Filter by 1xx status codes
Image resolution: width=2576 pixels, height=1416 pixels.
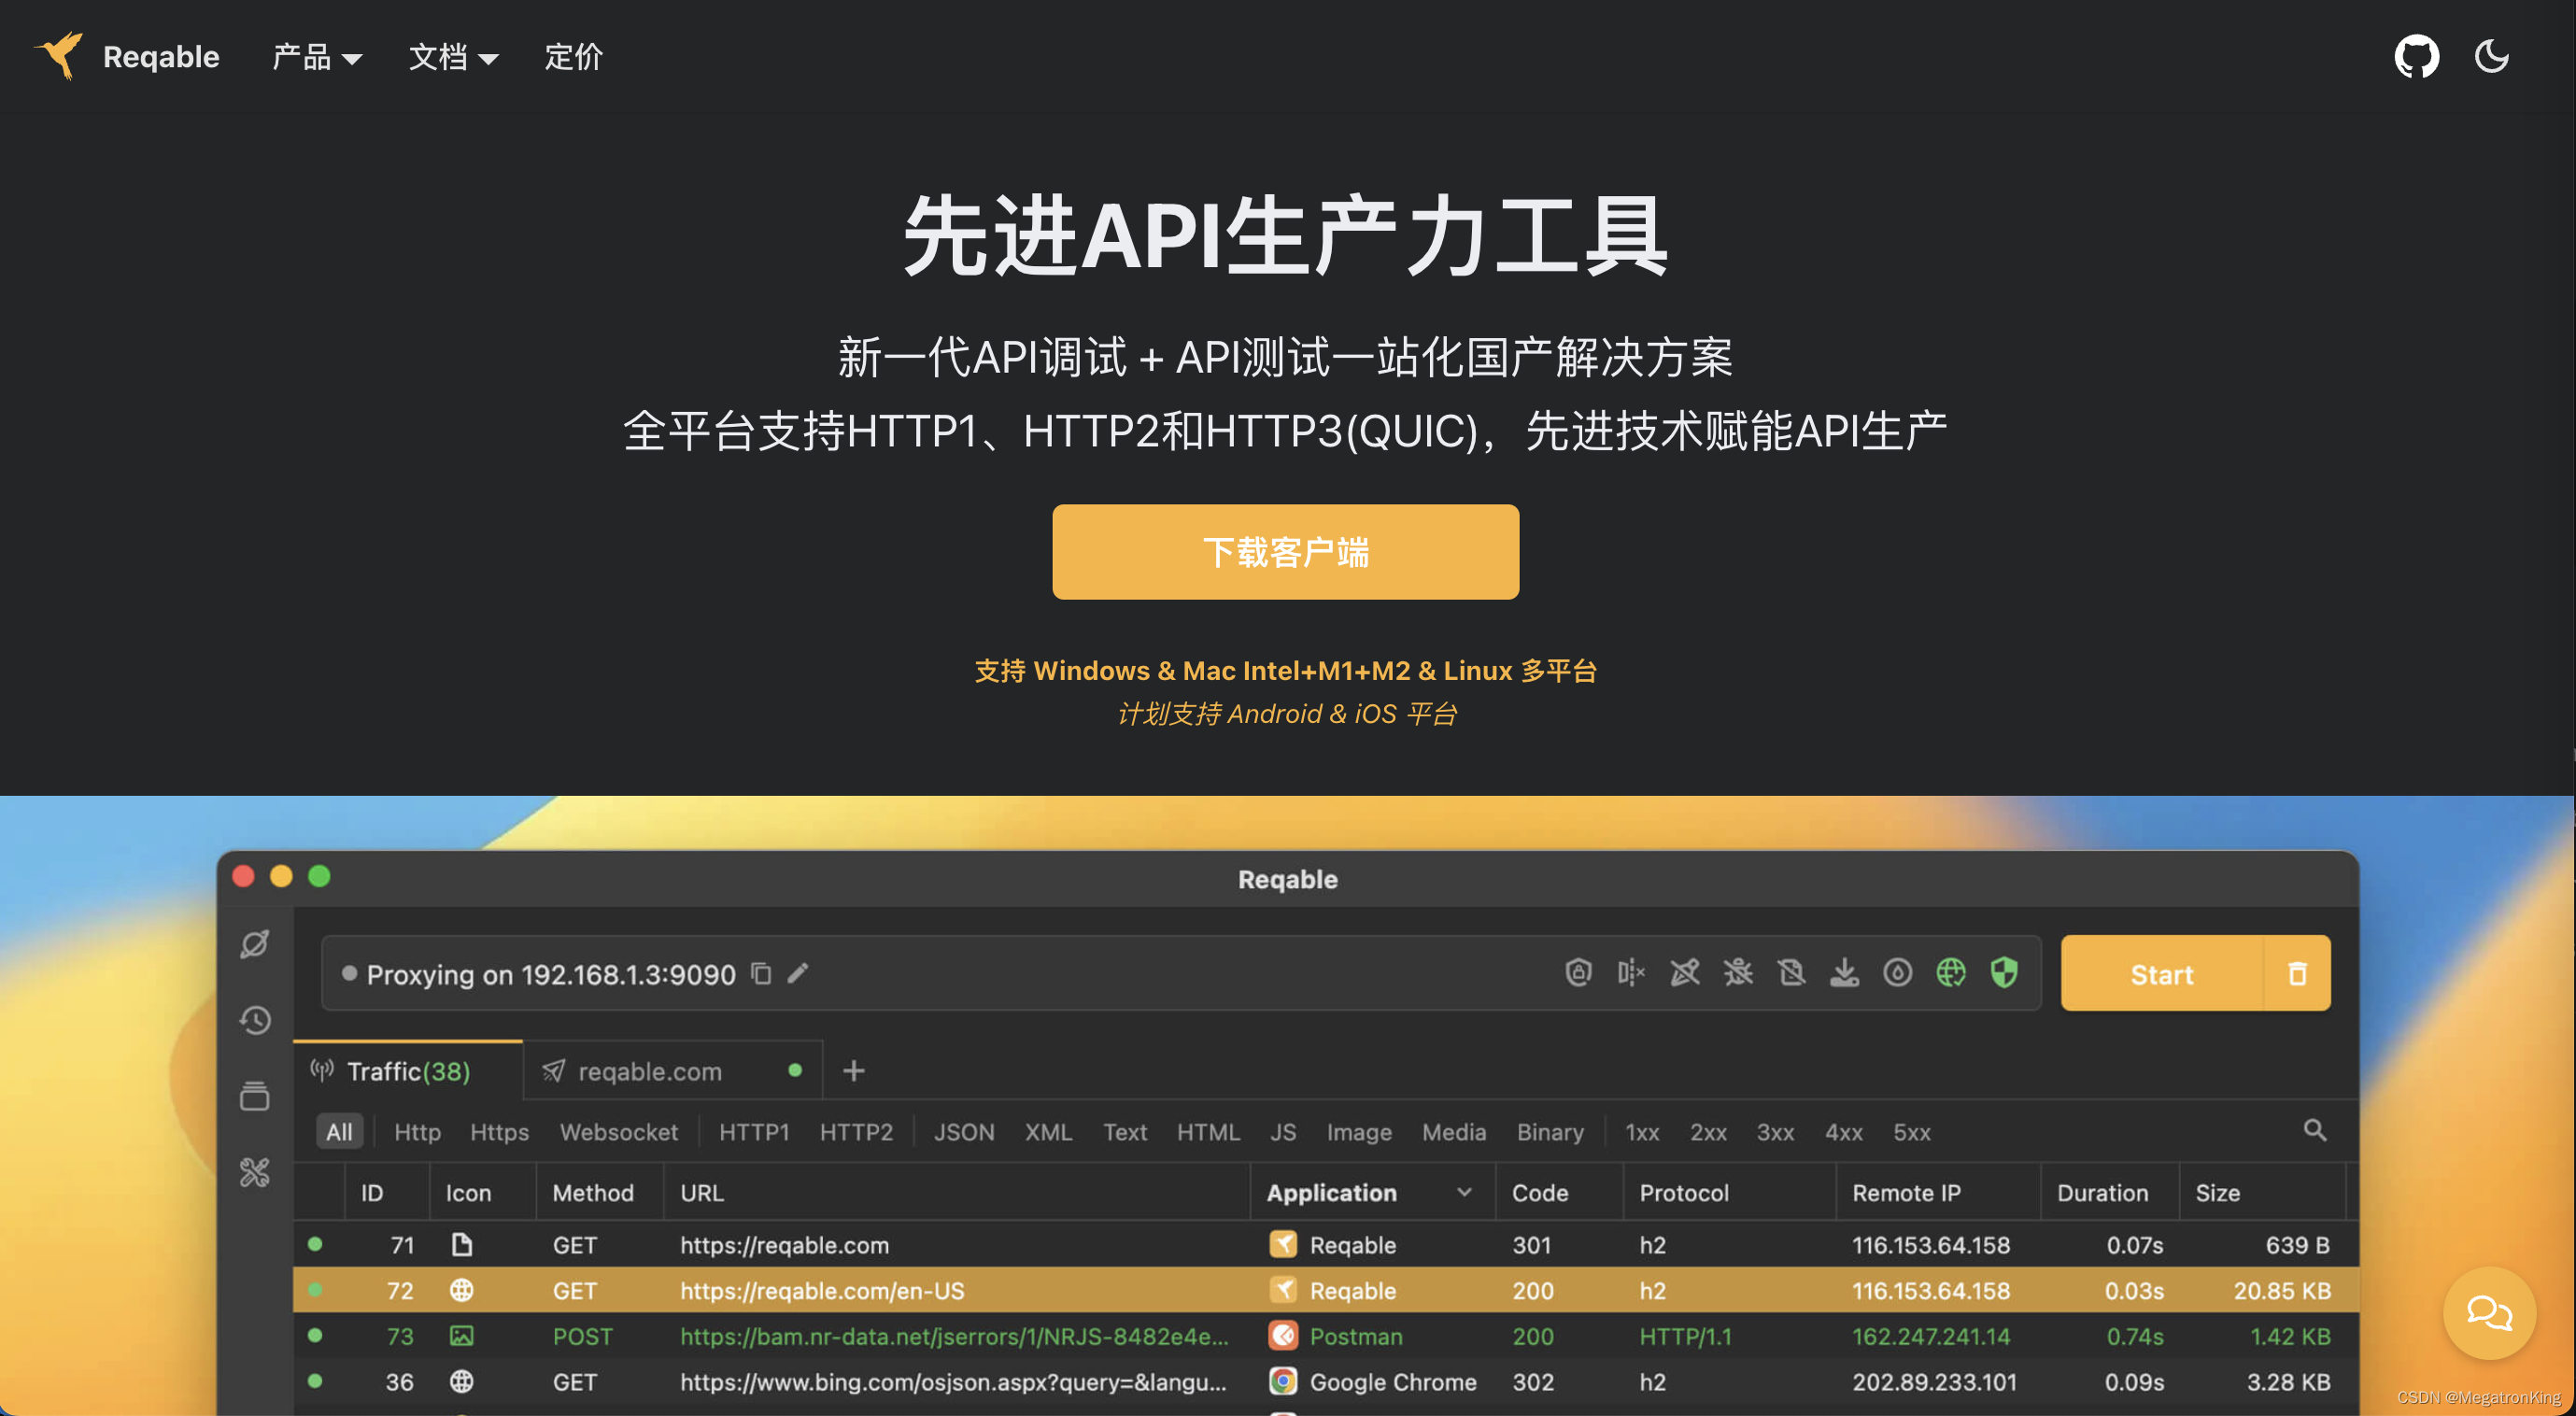click(x=1642, y=1132)
